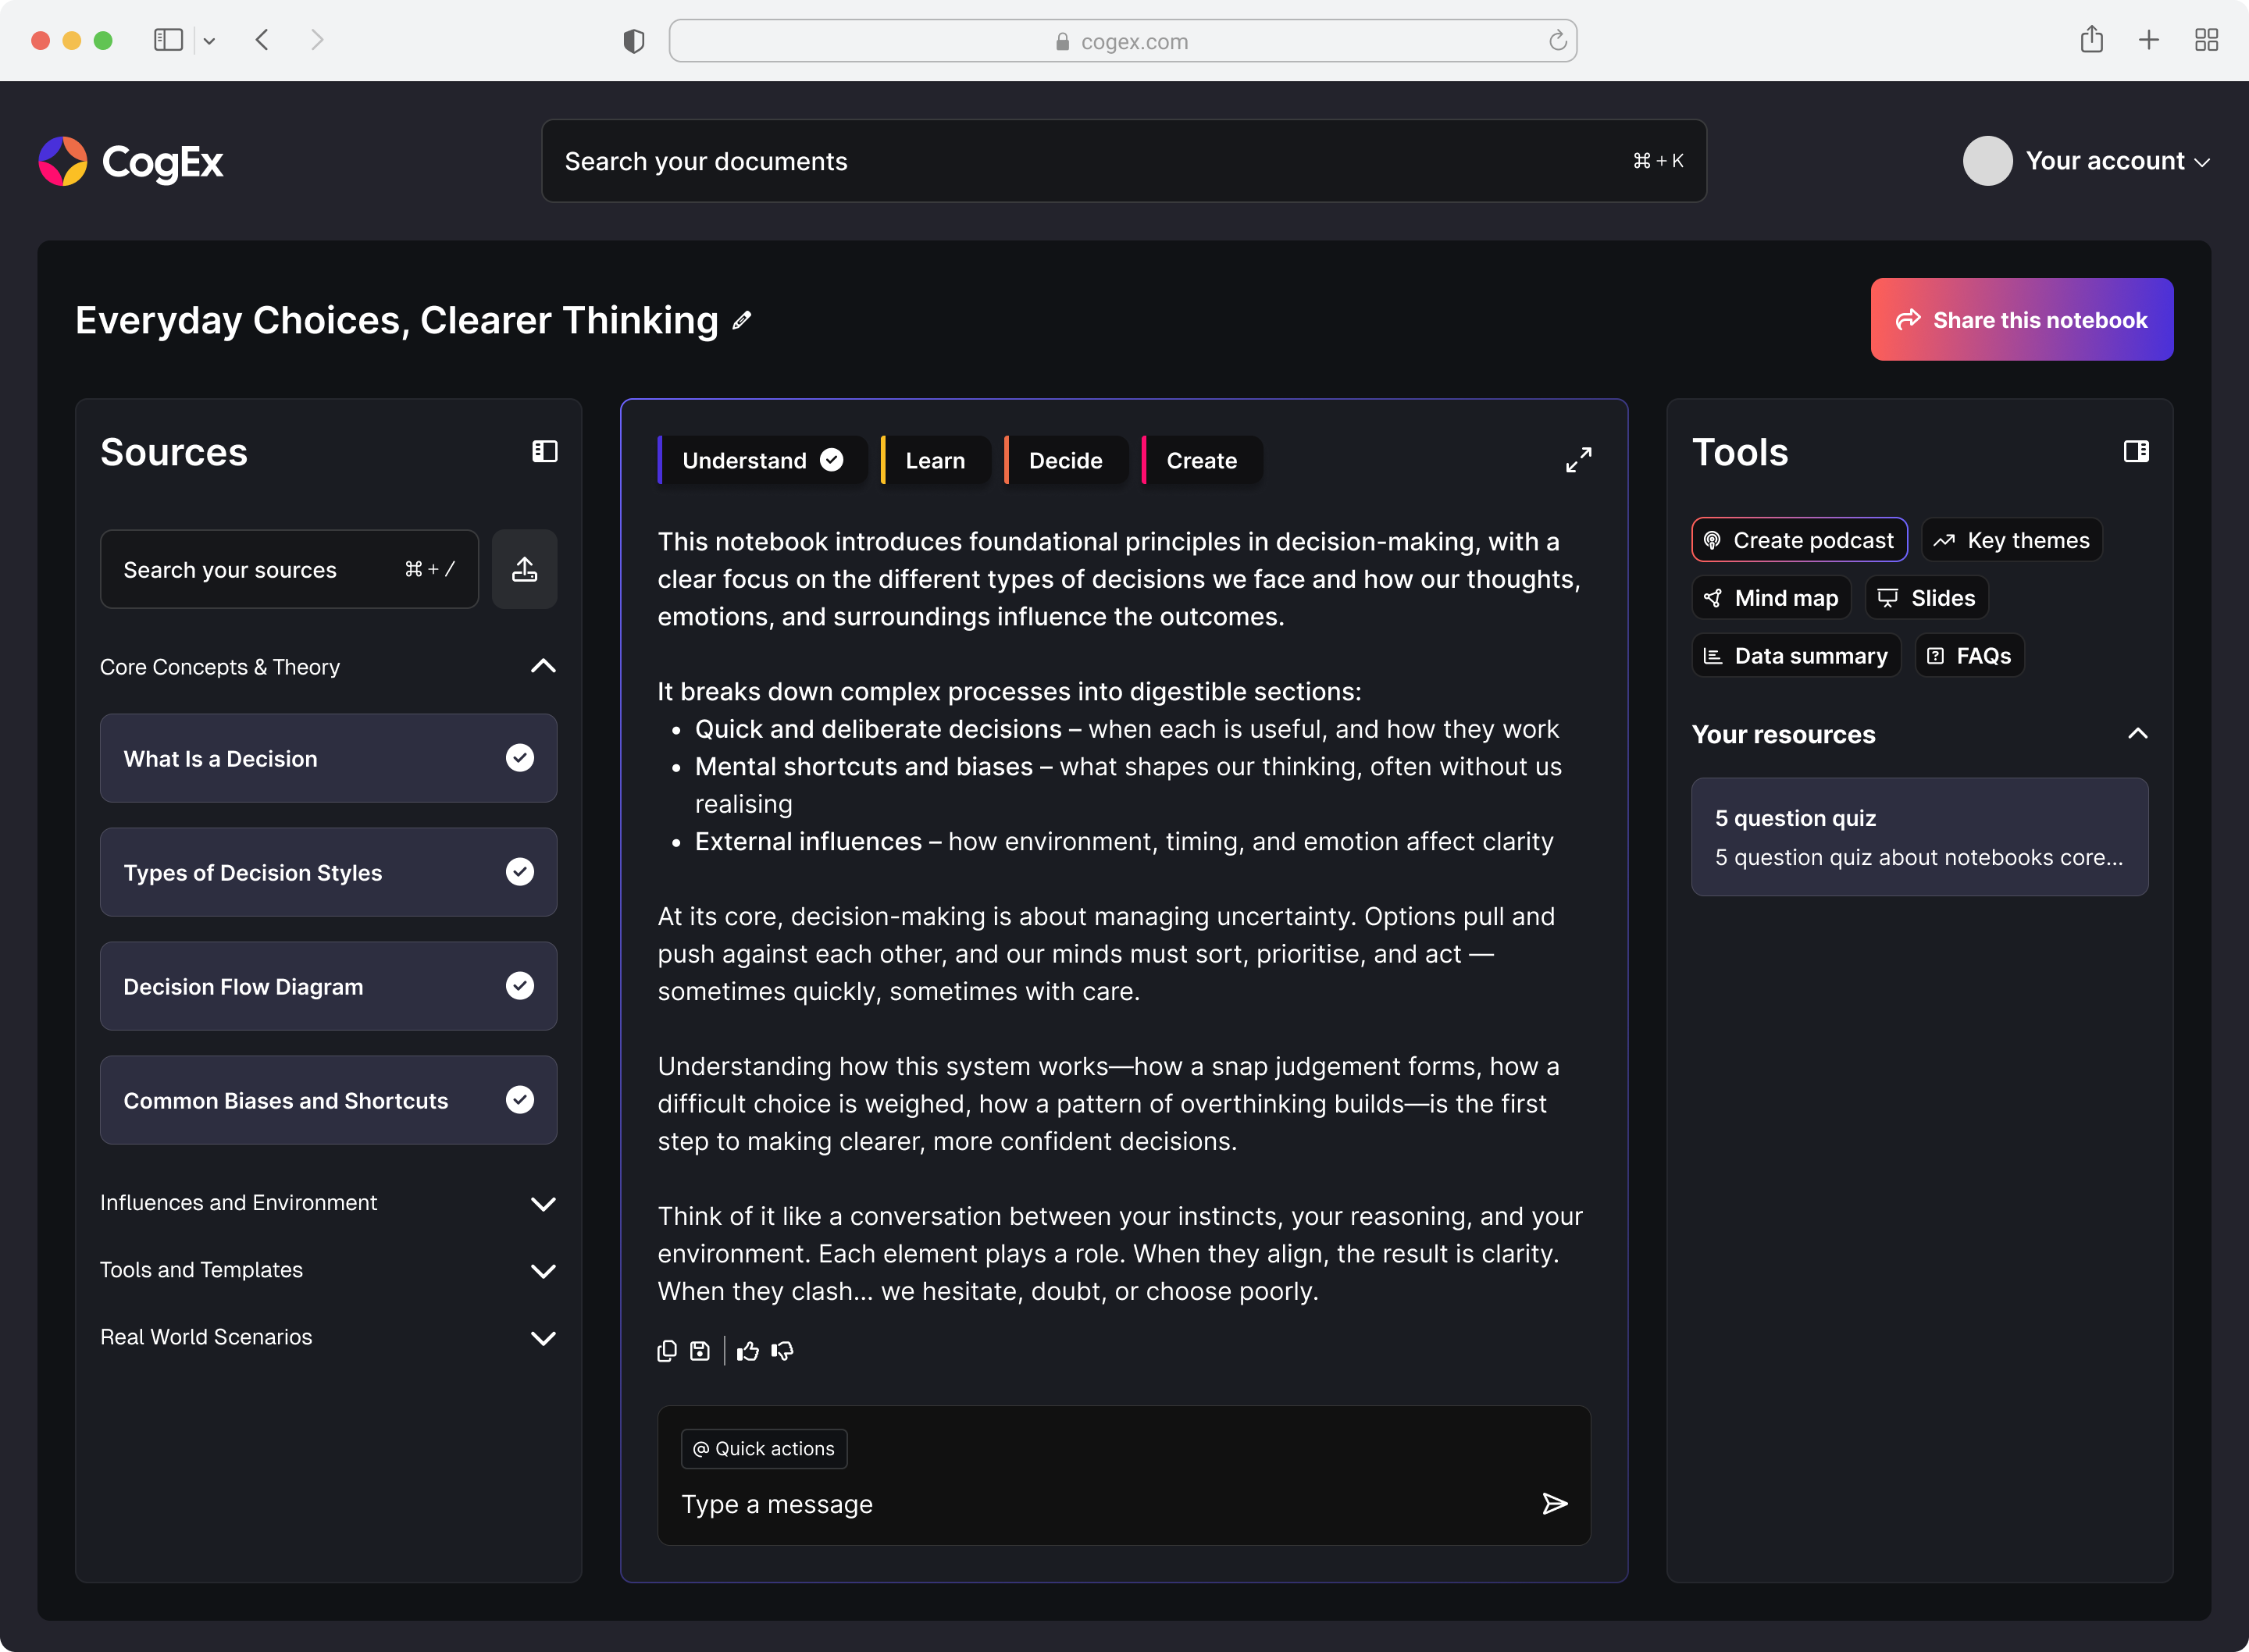Expand the summary to fullscreen
The width and height of the screenshot is (2249, 1652).
click(x=1578, y=459)
